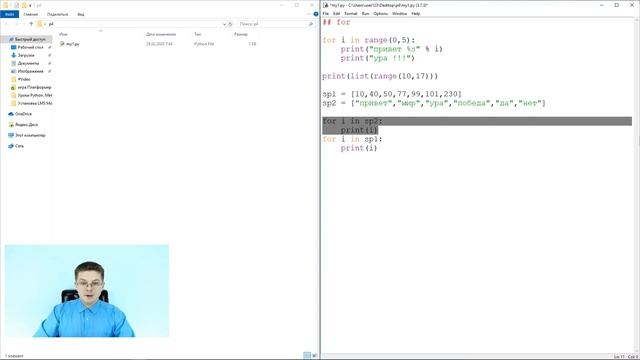Open Яндекс.Диск in navigation pane
This screenshot has height=360, width=640.
tap(26, 124)
